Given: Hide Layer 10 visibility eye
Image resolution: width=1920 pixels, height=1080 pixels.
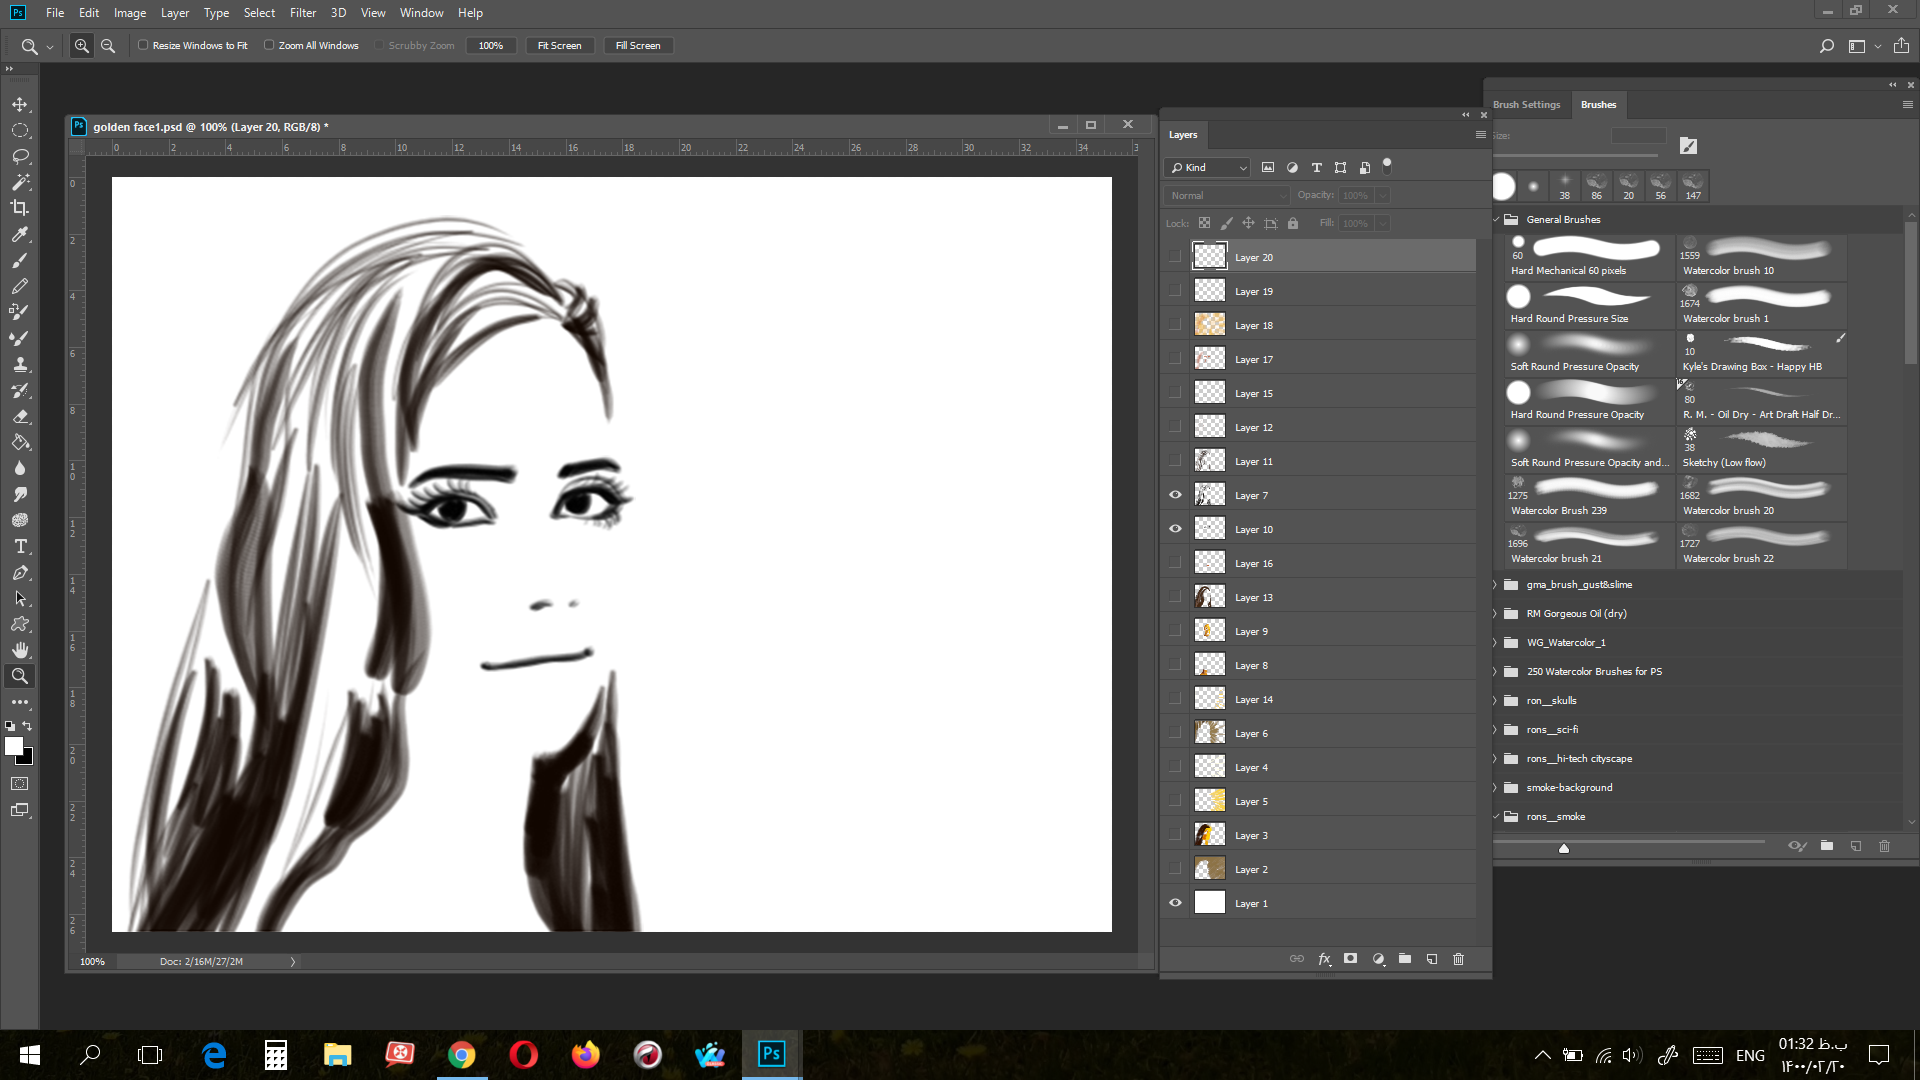Looking at the screenshot, I should (x=1175, y=529).
